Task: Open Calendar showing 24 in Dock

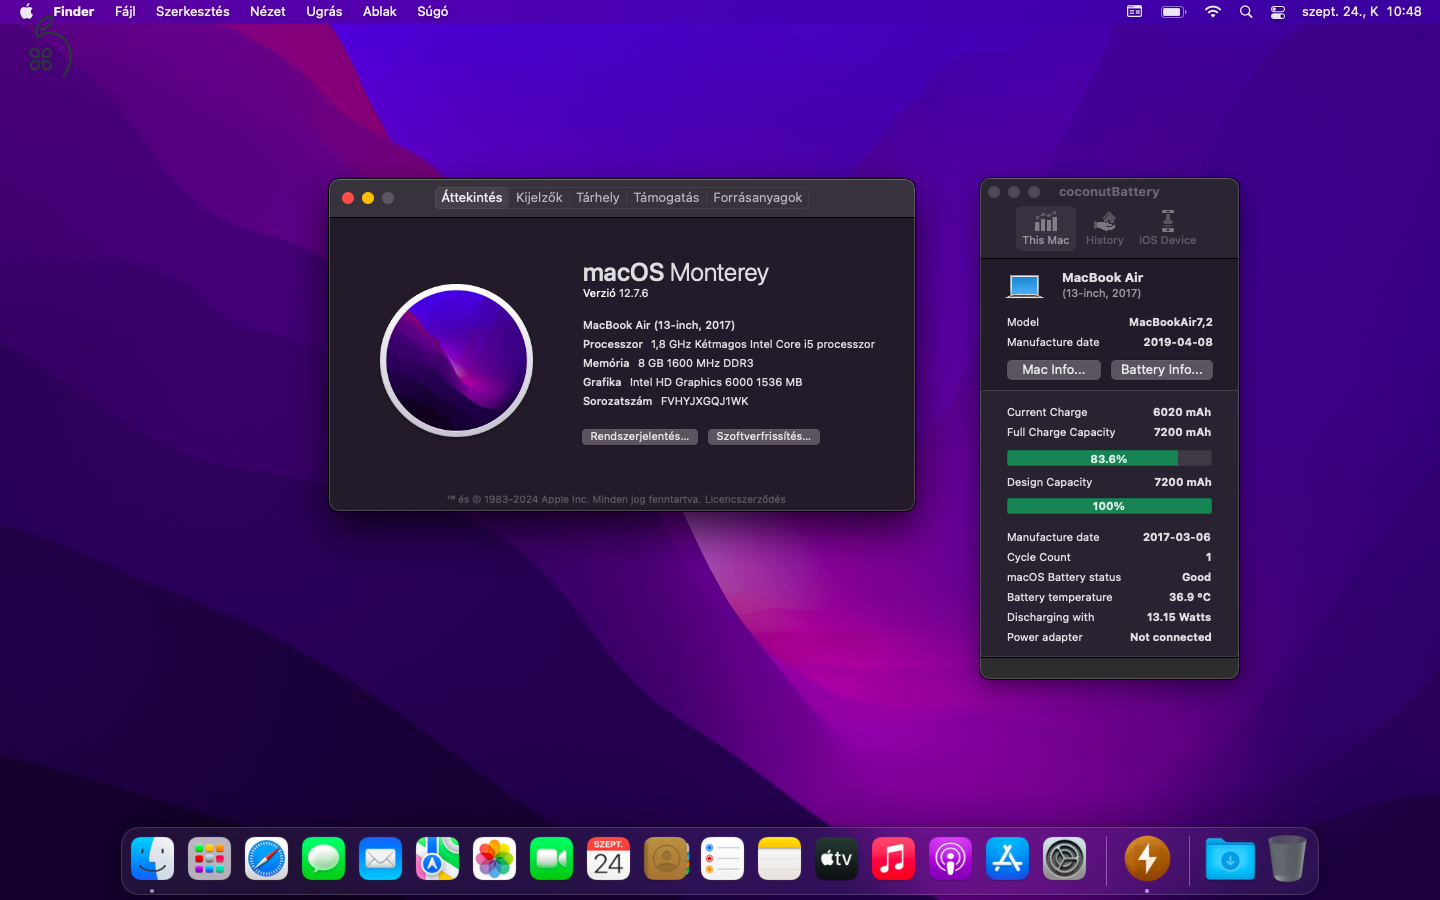Action: (x=608, y=859)
